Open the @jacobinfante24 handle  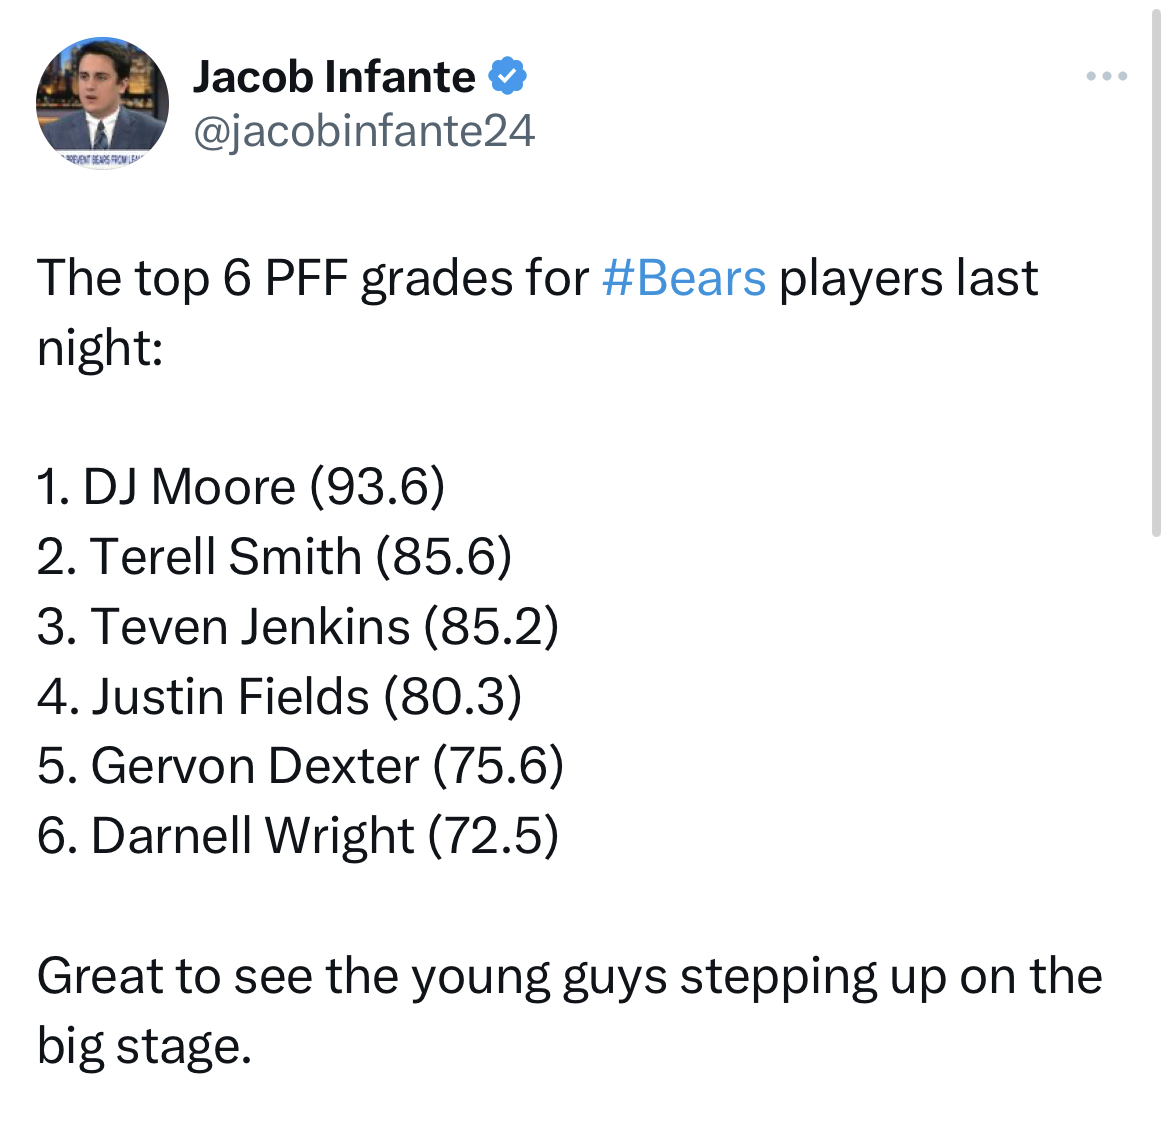point(363,131)
